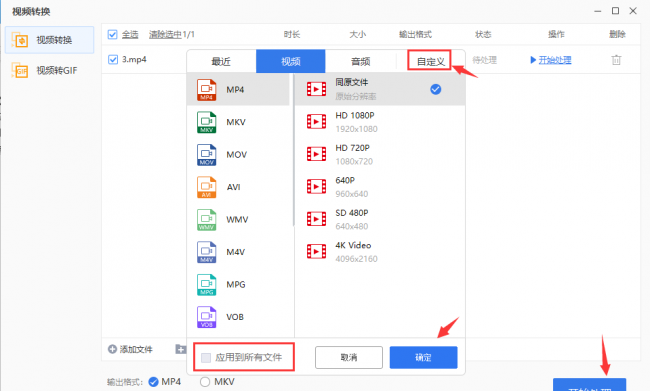650x391 pixels.
Task: Minimize the 视频转换 window
Action: (x=597, y=11)
